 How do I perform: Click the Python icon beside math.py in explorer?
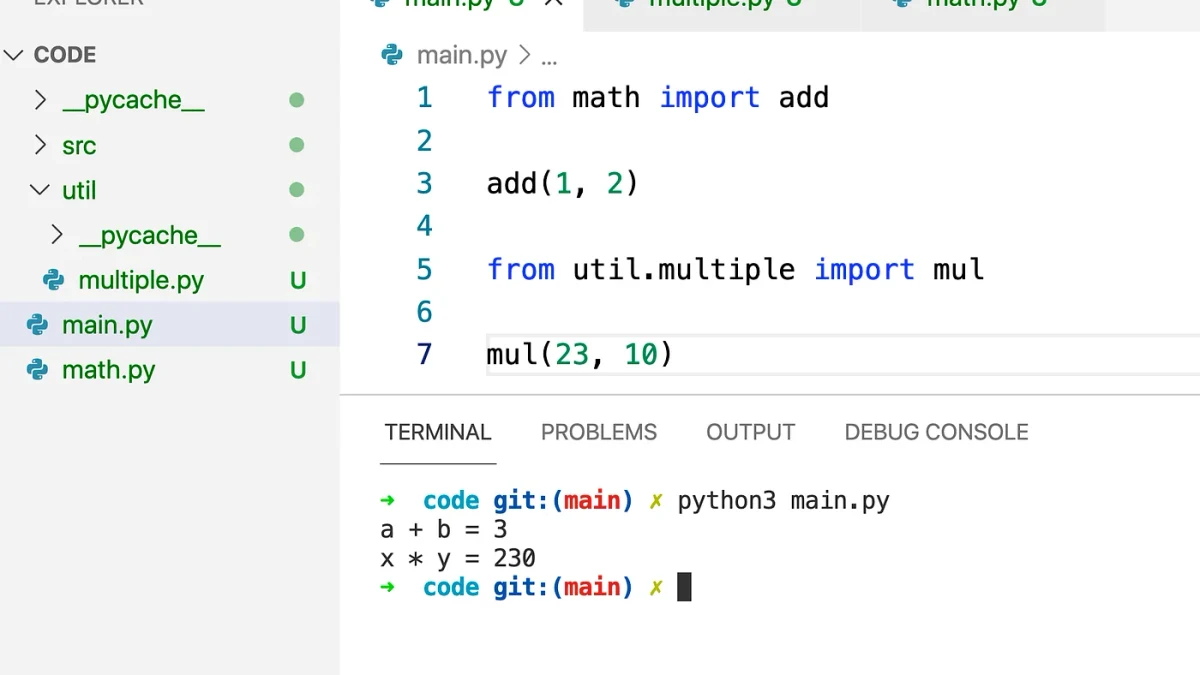pyautogui.click(x=38, y=370)
